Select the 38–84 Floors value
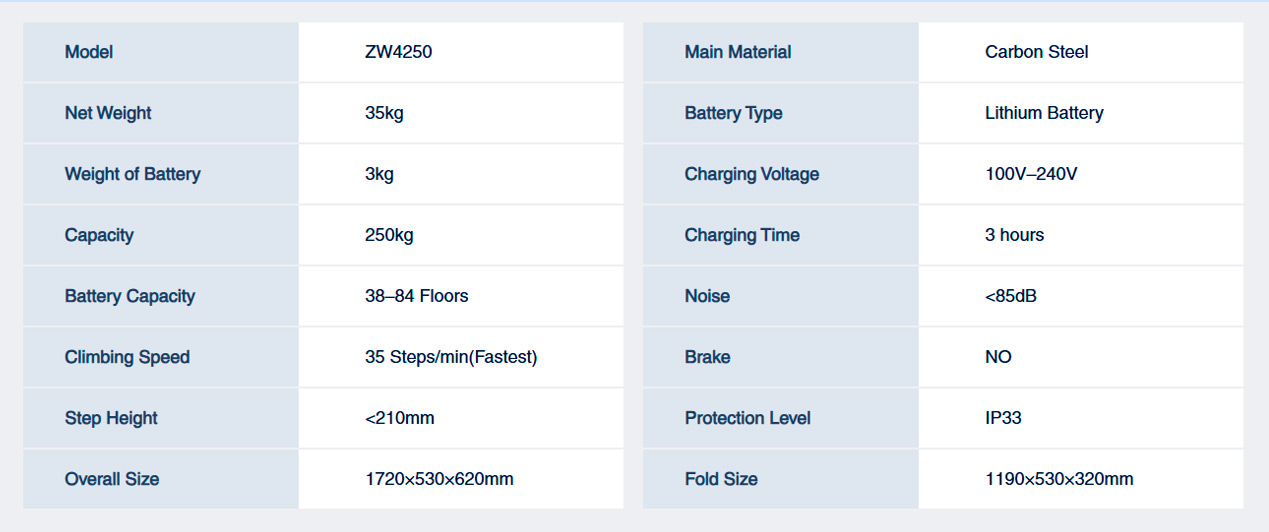The height and width of the screenshot is (532, 1269). (x=417, y=296)
